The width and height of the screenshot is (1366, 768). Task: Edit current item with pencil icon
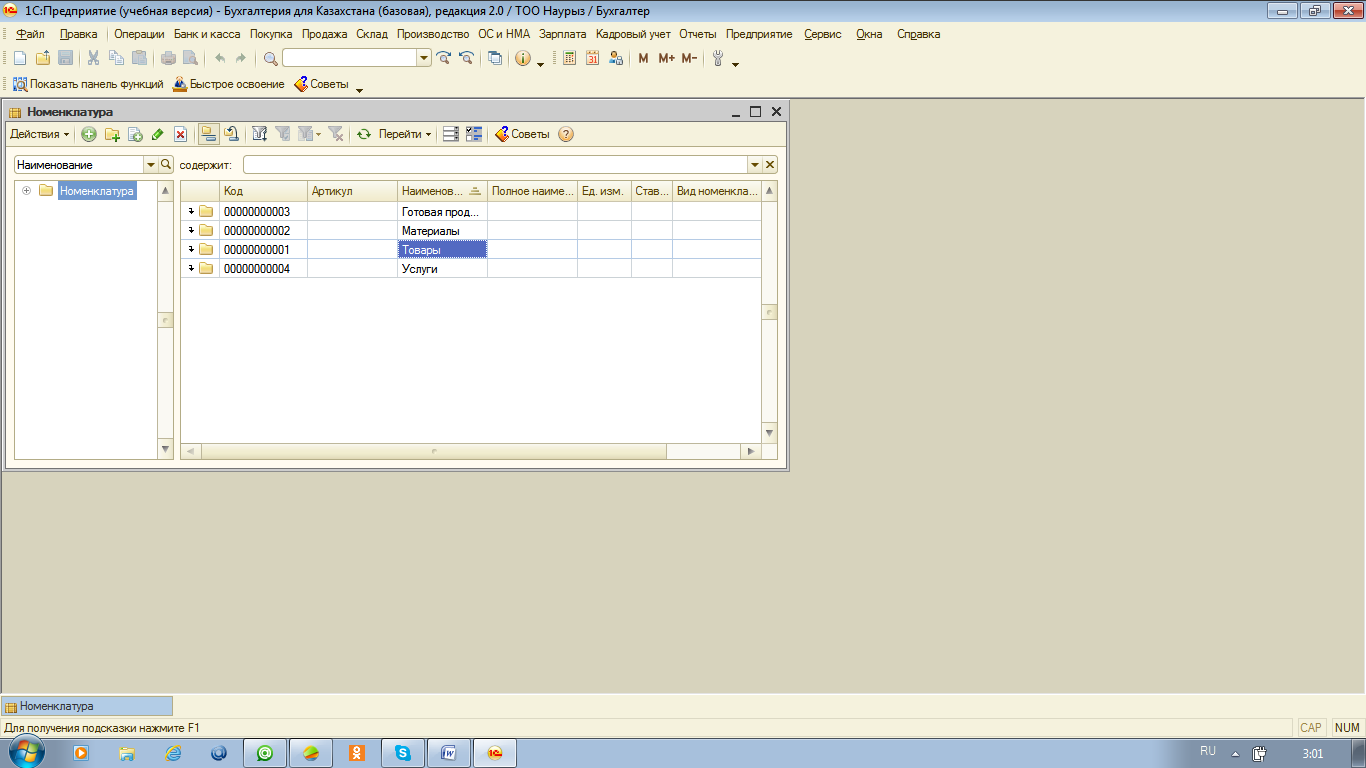158,134
